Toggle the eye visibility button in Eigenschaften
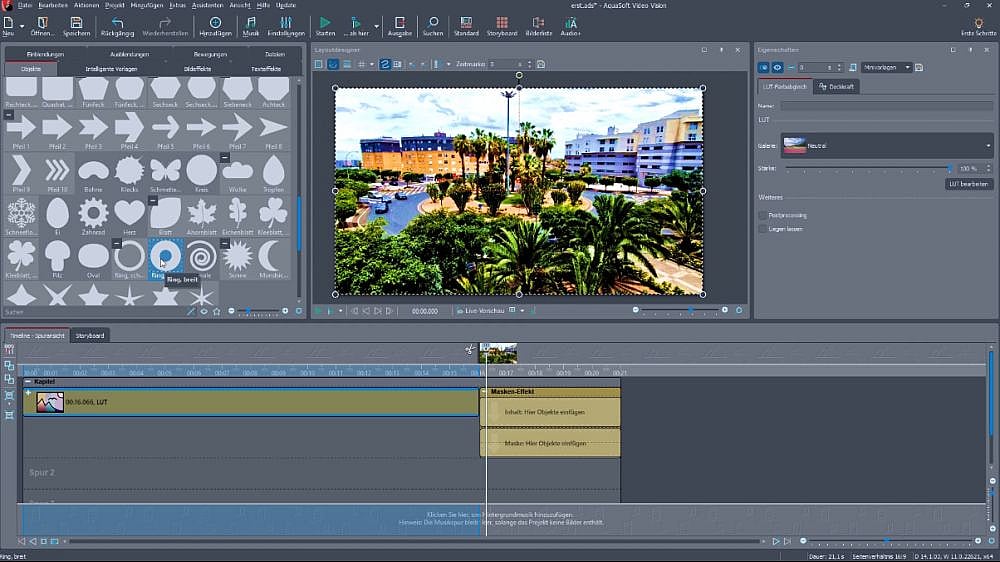1000x562 pixels. 777,67
